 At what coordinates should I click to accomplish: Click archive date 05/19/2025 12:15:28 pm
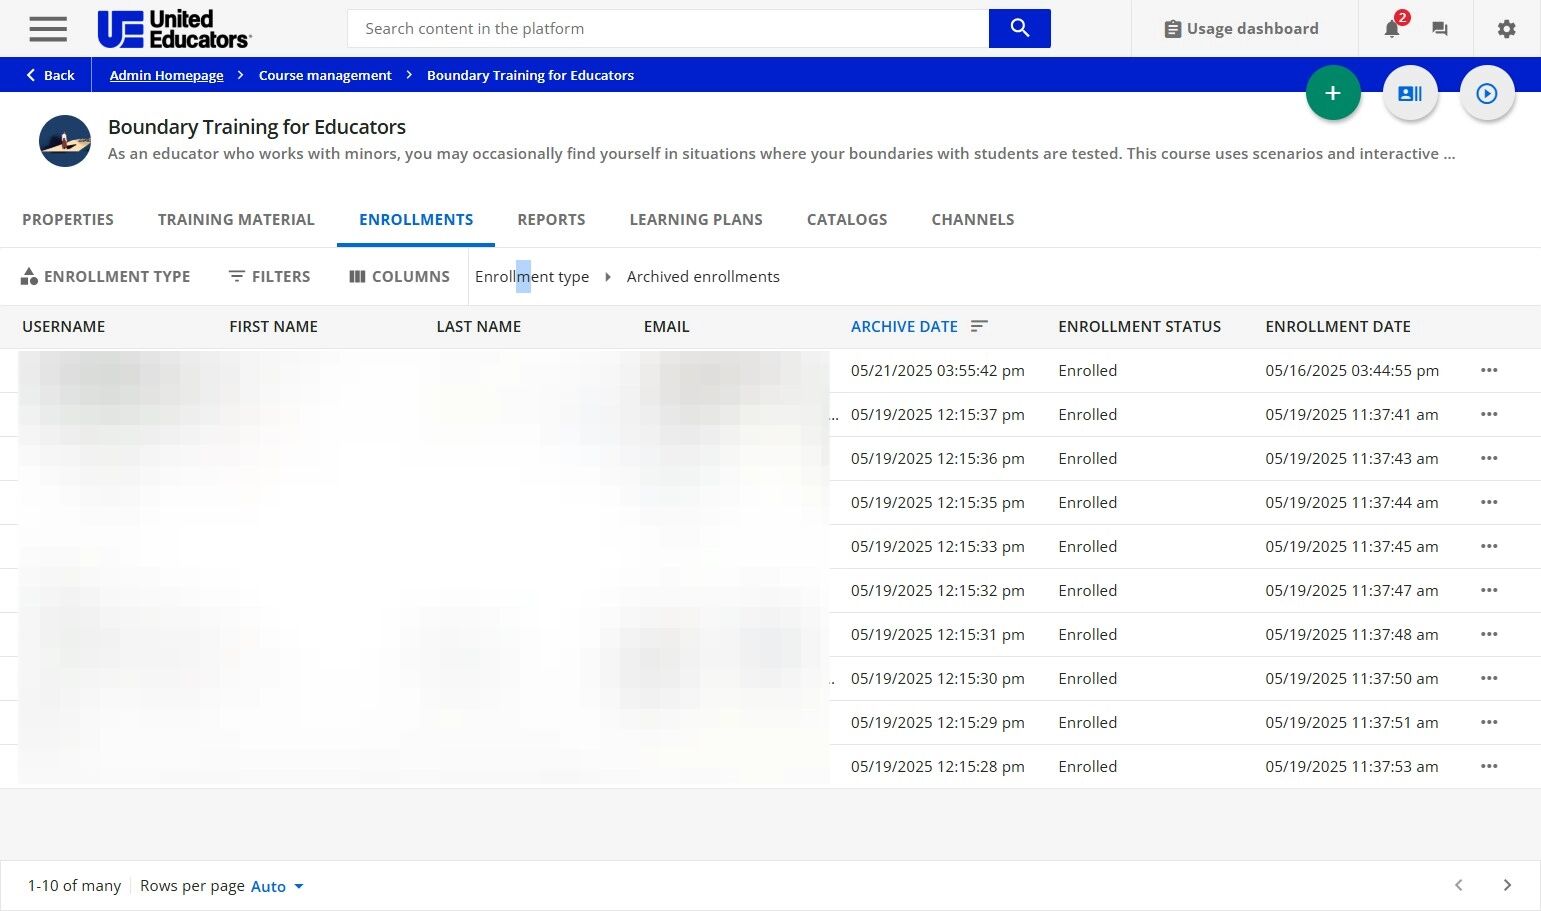tap(938, 767)
